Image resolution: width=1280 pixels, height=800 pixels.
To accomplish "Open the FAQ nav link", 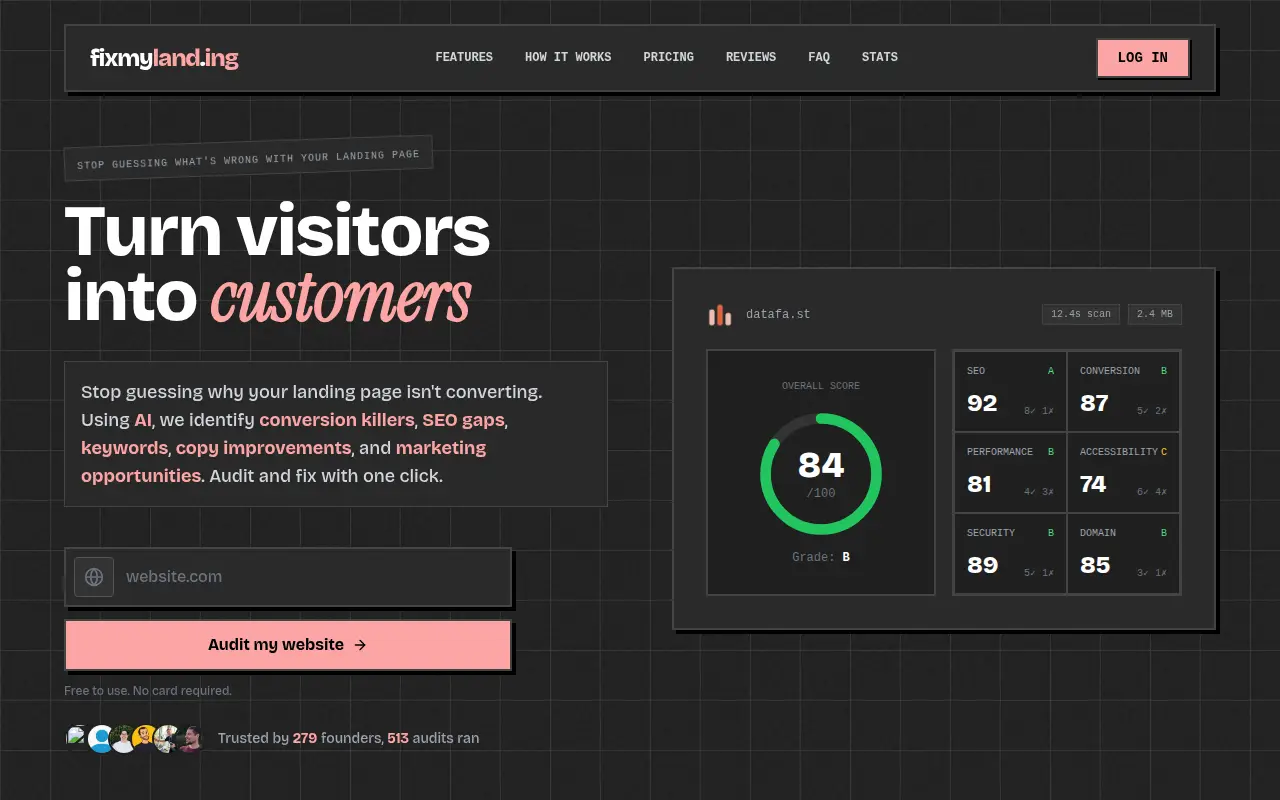I will coord(819,57).
